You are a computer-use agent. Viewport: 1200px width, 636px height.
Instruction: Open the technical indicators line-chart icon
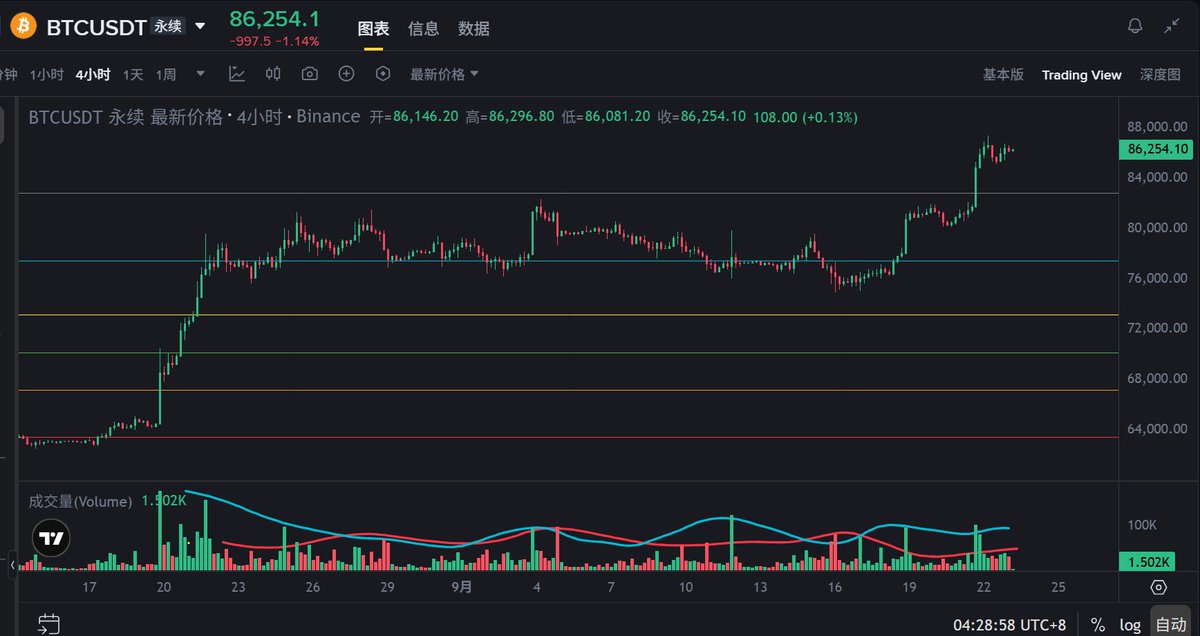click(237, 74)
